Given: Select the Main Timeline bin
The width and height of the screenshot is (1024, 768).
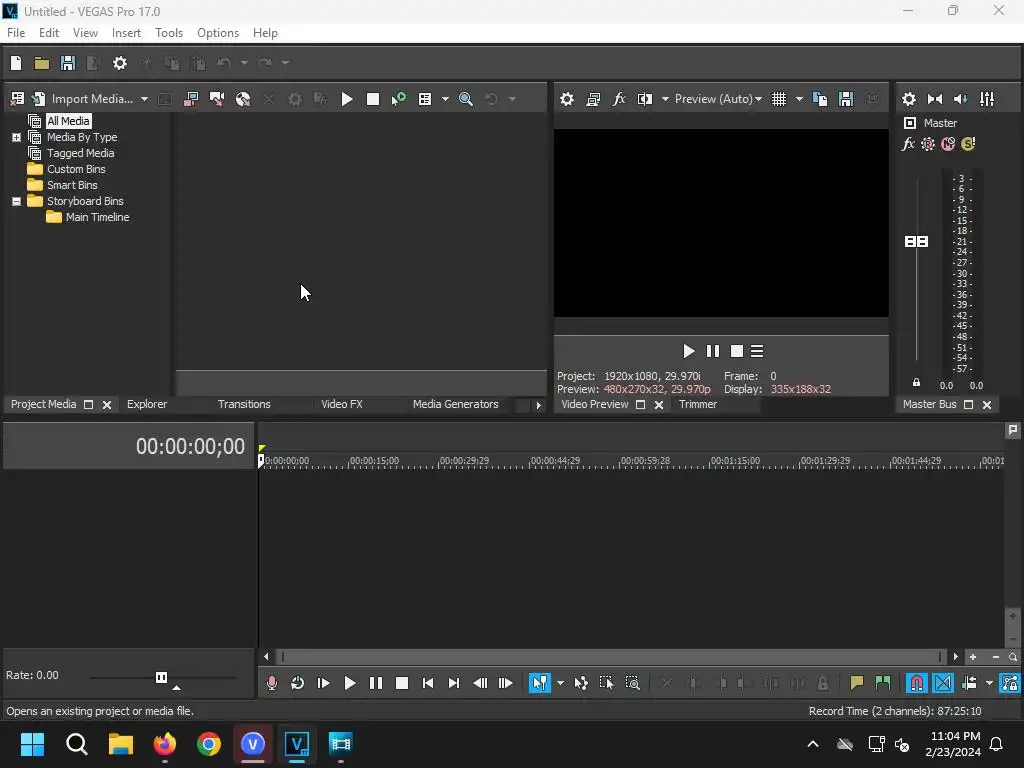Looking at the screenshot, I should pos(97,217).
